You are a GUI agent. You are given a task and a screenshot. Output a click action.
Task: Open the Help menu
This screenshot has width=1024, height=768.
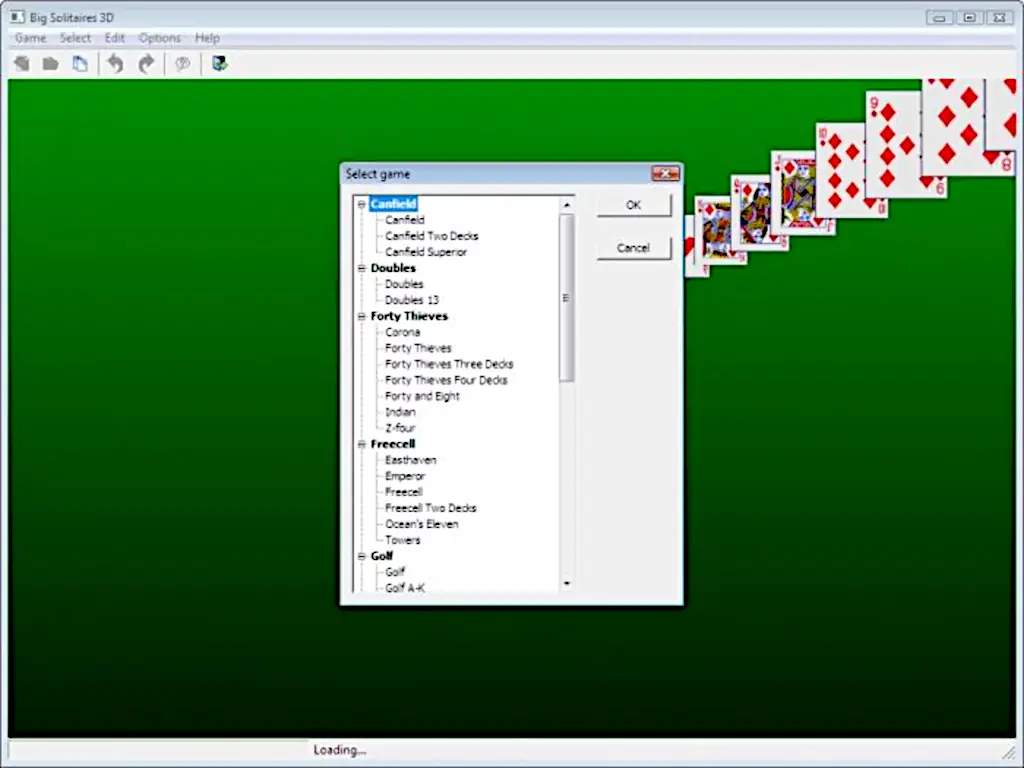(x=207, y=38)
